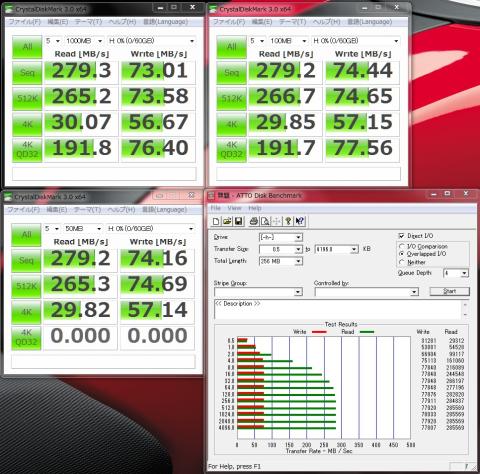Click ATTO toolbar greyed crosshair move icon
The width and height of the screenshot is (480, 474).
point(276,221)
